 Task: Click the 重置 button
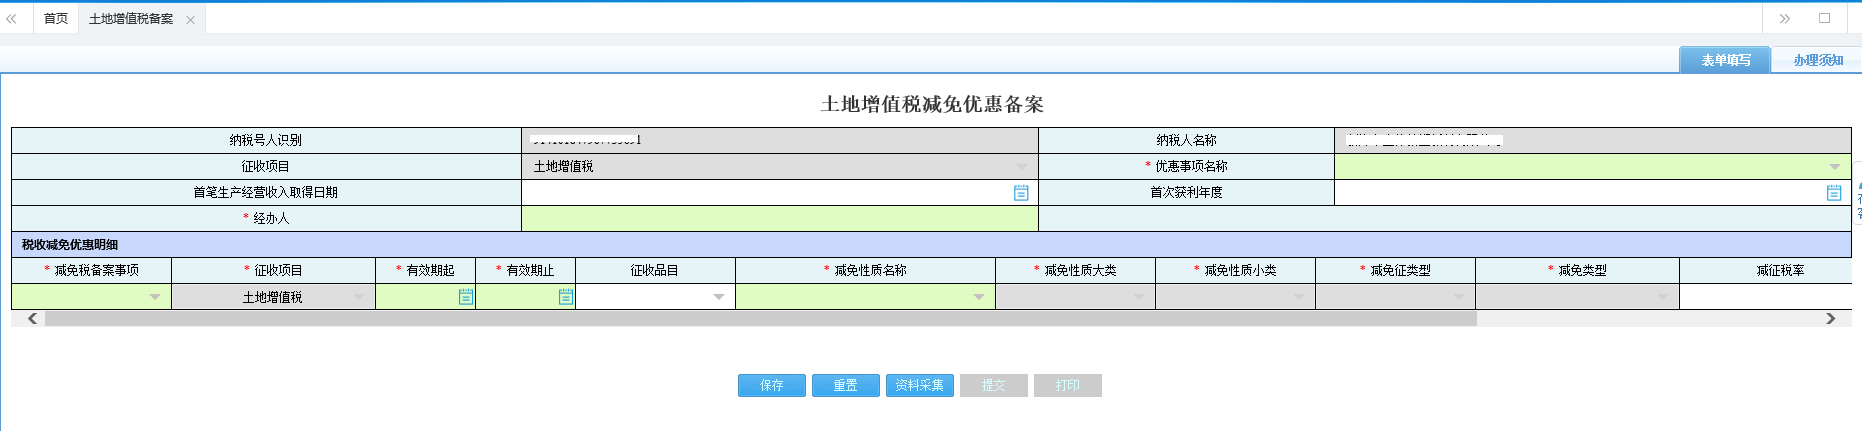point(846,385)
